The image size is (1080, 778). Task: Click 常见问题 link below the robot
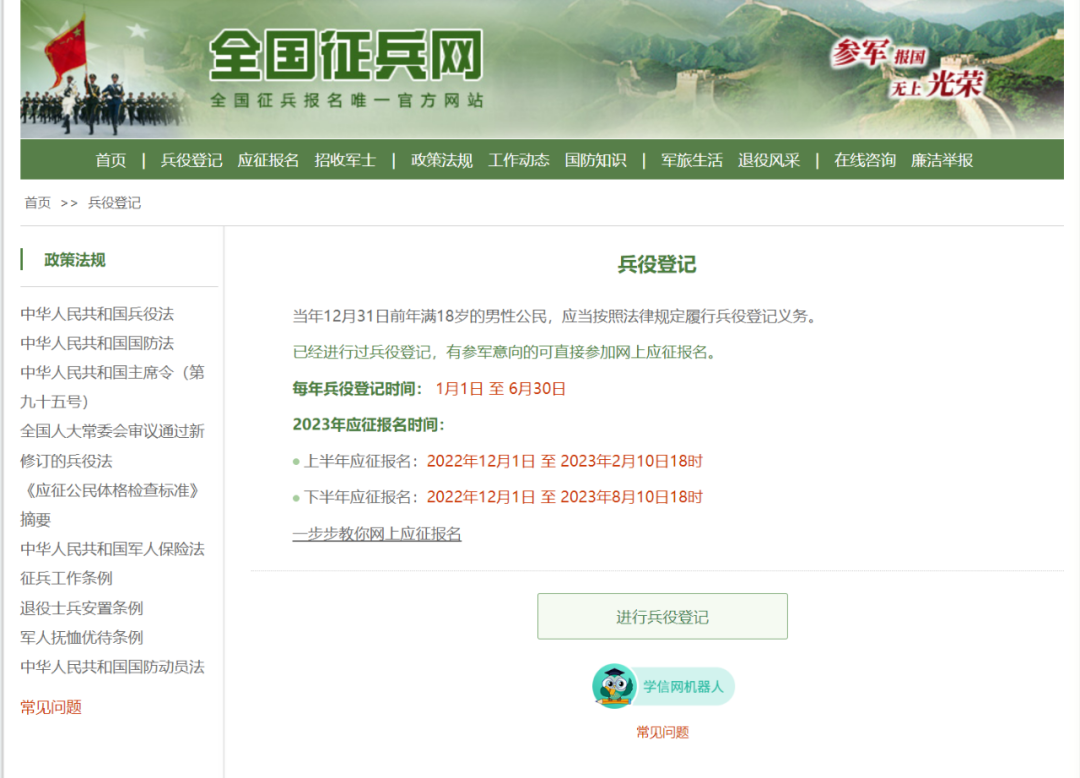662,732
